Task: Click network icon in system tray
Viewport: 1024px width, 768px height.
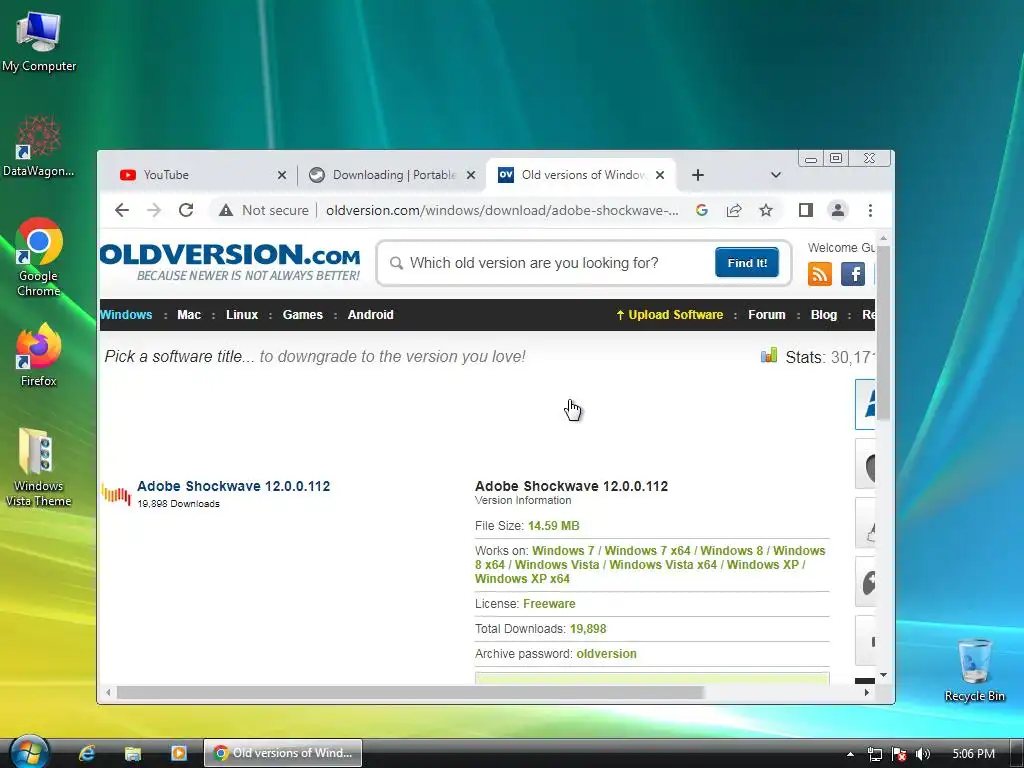Action: pyautogui.click(x=874, y=754)
